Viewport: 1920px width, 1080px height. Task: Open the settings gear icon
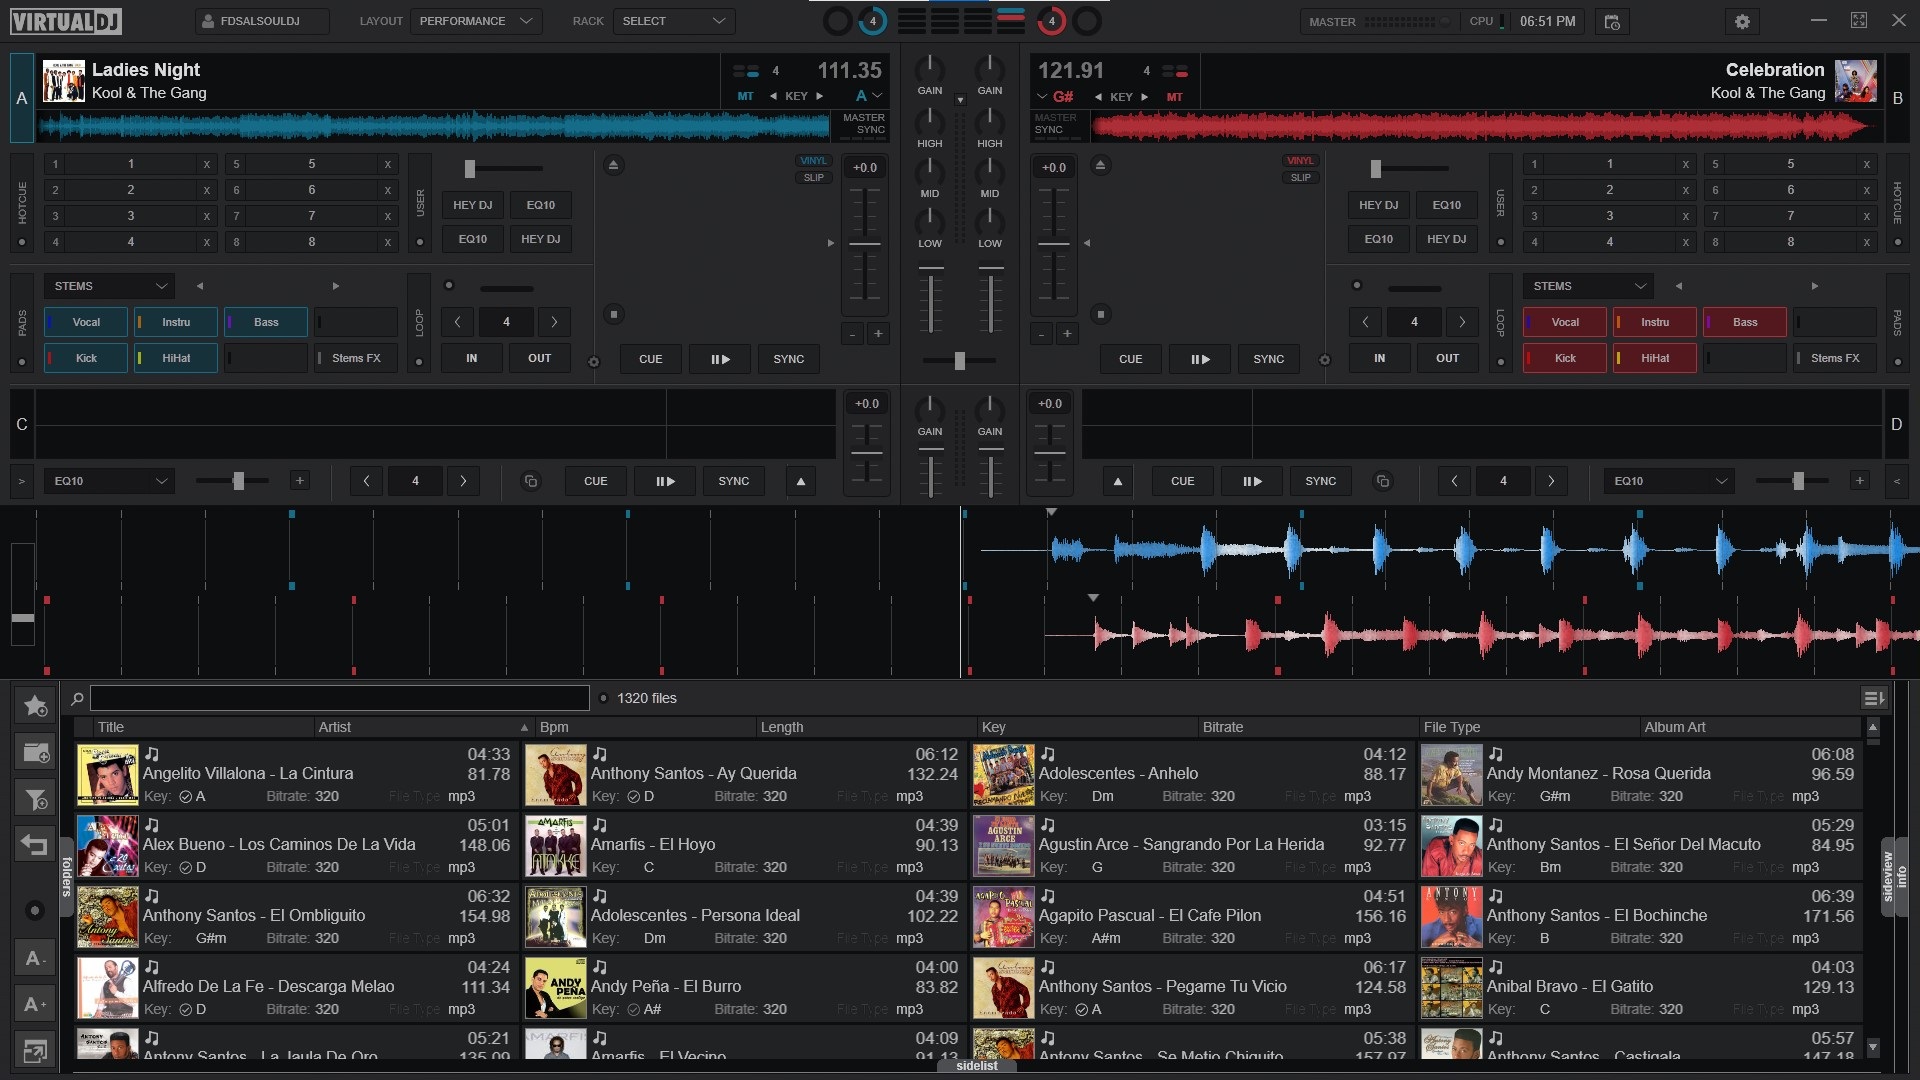[x=1742, y=21]
